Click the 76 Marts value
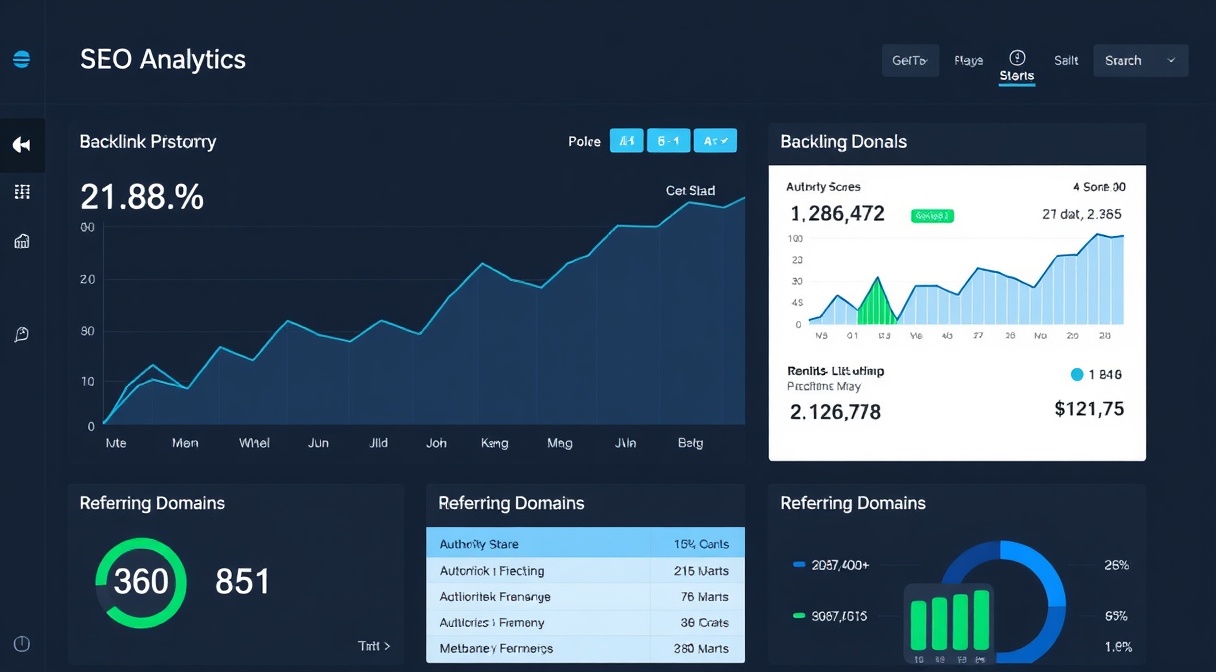 (705, 597)
